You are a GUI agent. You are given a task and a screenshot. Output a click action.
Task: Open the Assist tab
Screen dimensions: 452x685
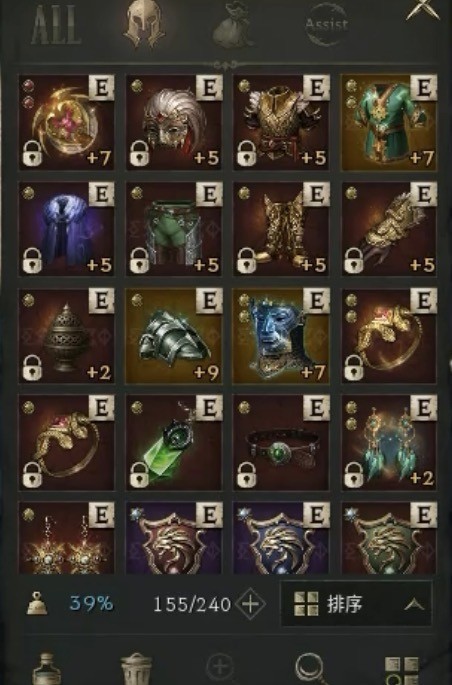pyautogui.click(x=327, y=24)
